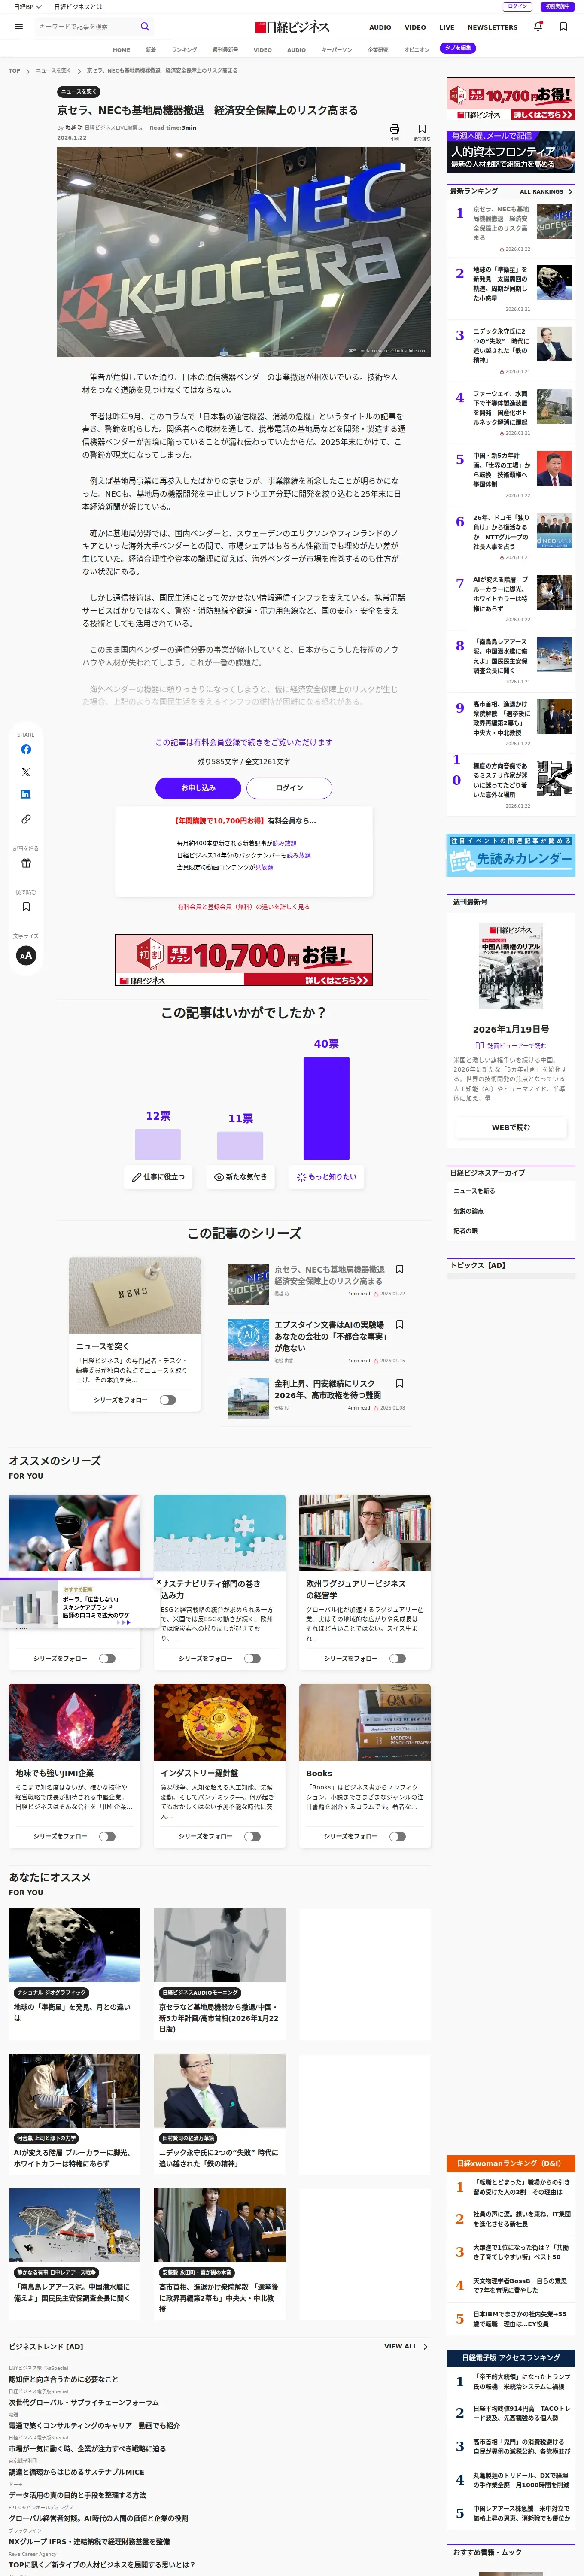The image size is (584, 2576).
Task: Open the hamburger menu icon
Action: tap(19, 27)
